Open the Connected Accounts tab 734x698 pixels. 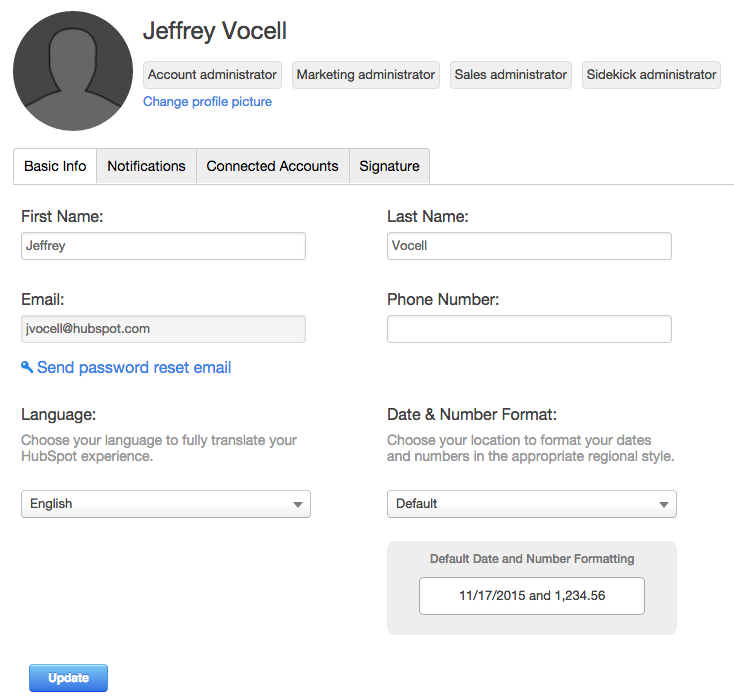tap(272, 166)
